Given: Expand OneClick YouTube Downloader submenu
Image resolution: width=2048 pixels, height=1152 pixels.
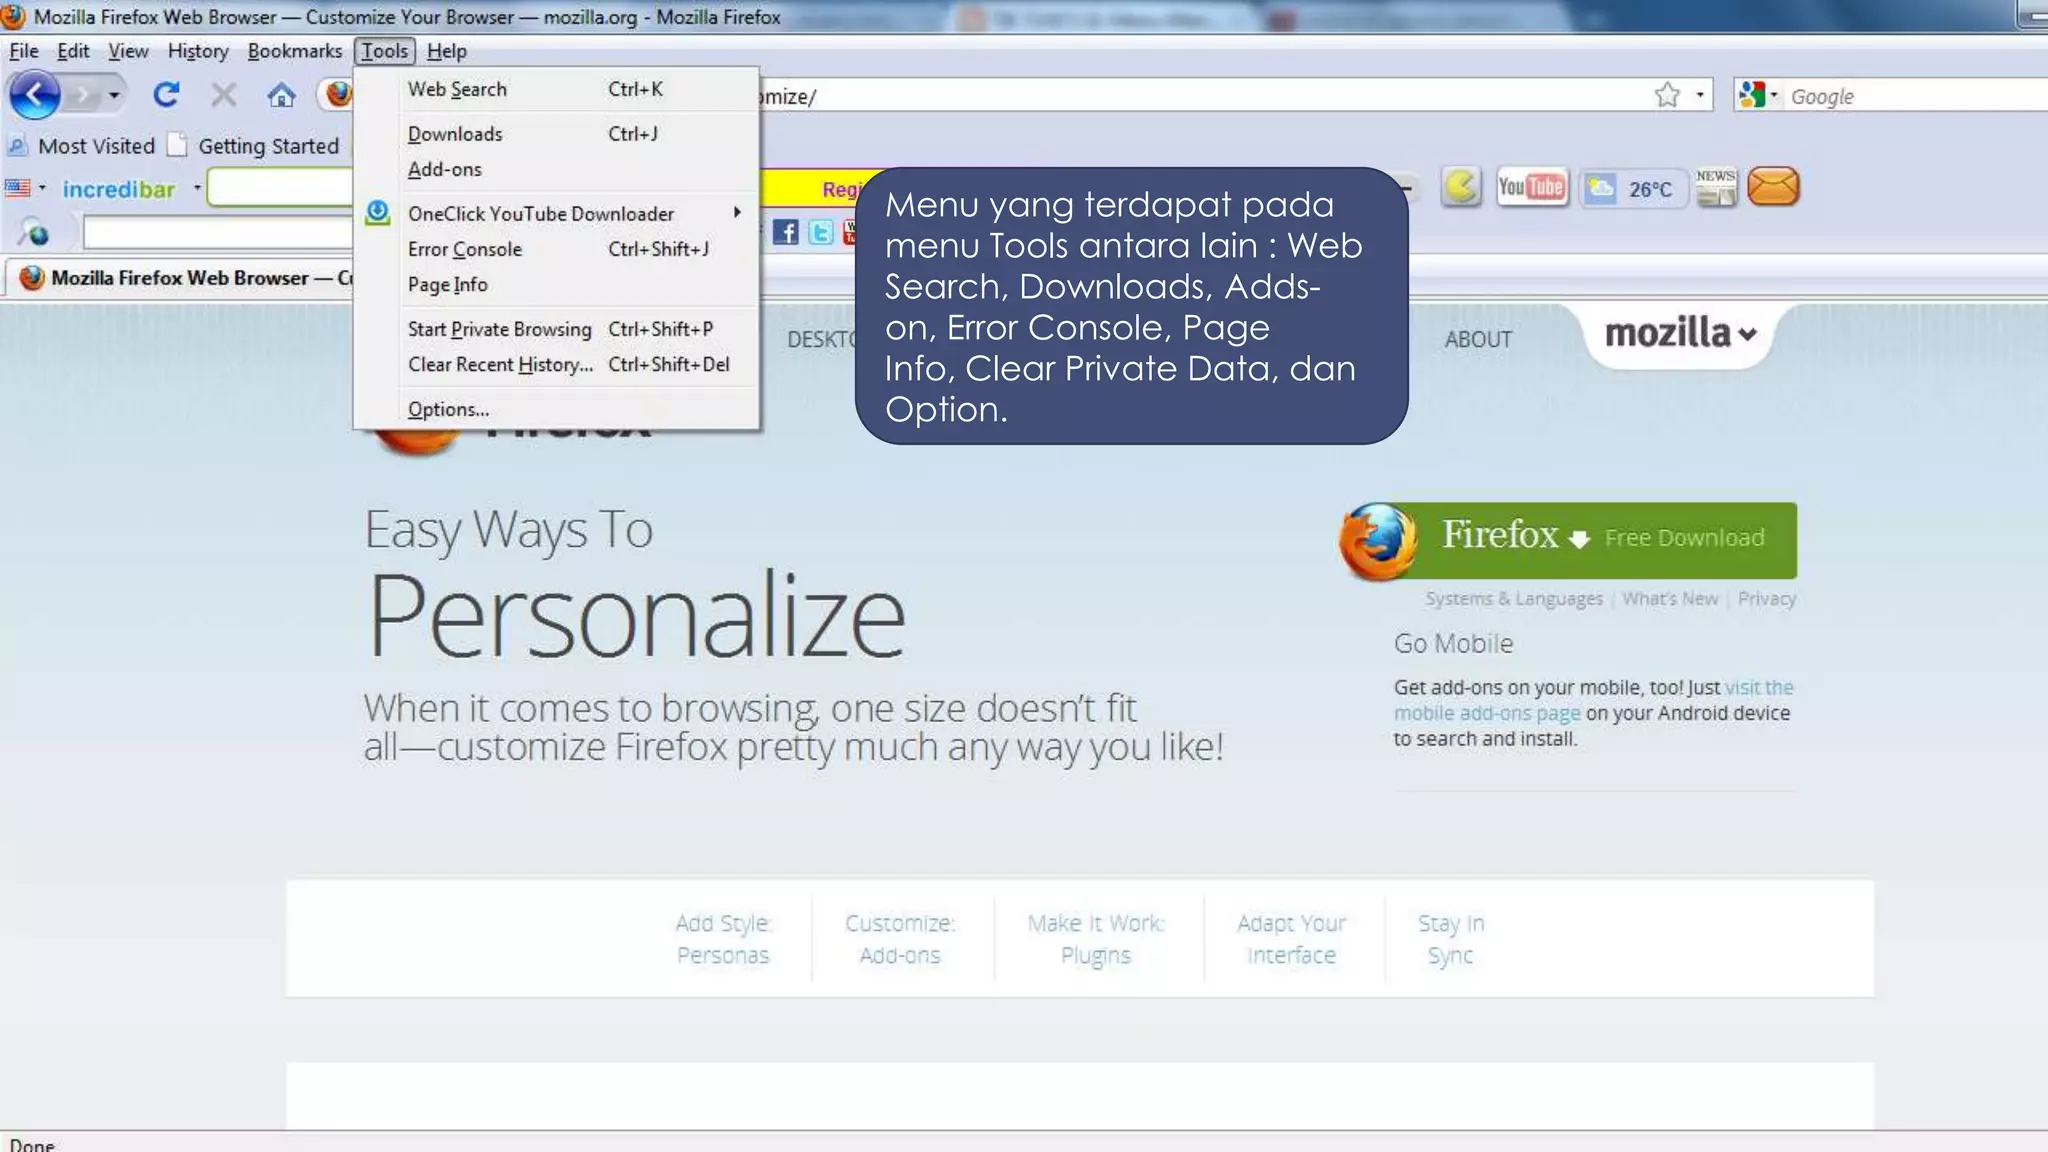Looking at the screenshot, I should pyautogui.click(x=557, y=214).
